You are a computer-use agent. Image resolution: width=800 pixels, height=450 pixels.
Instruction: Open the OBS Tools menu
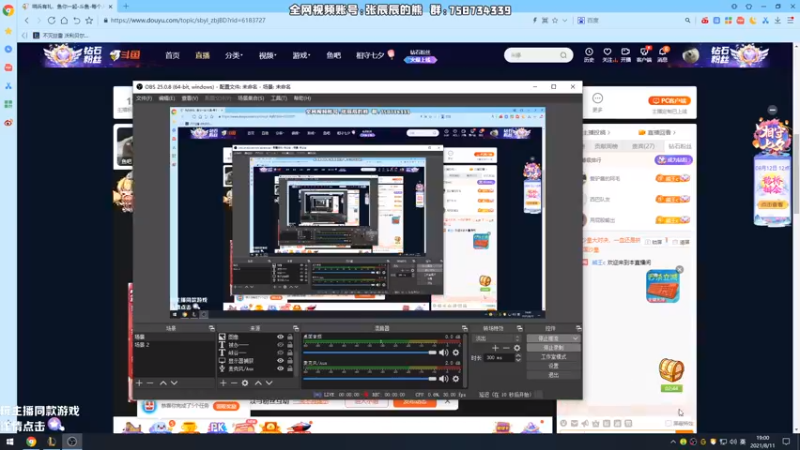[x=279, y=98]
